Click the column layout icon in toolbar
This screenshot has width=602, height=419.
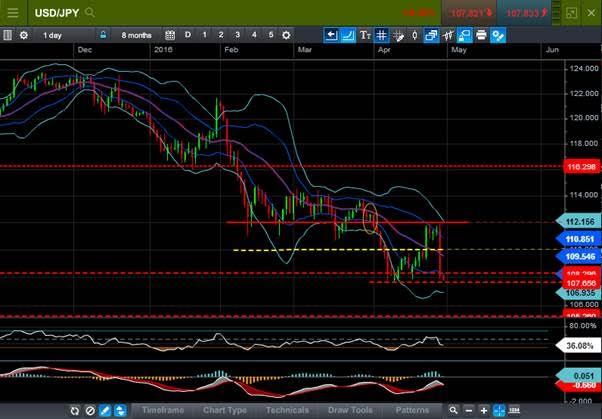tap(7, 35)
